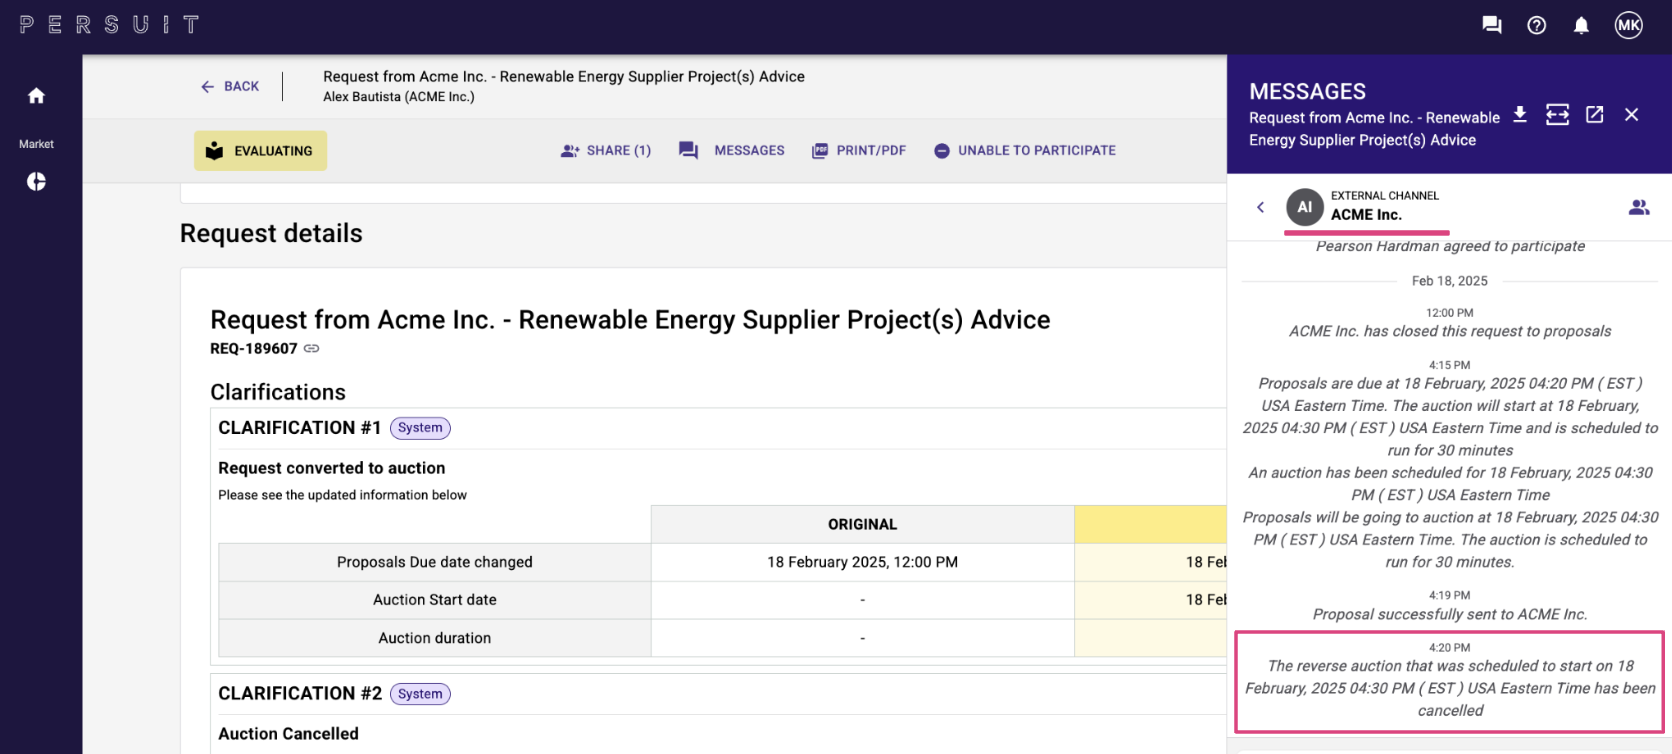
Task: Click System tag on Clarification #2
Action: click(x=420, y=694)
